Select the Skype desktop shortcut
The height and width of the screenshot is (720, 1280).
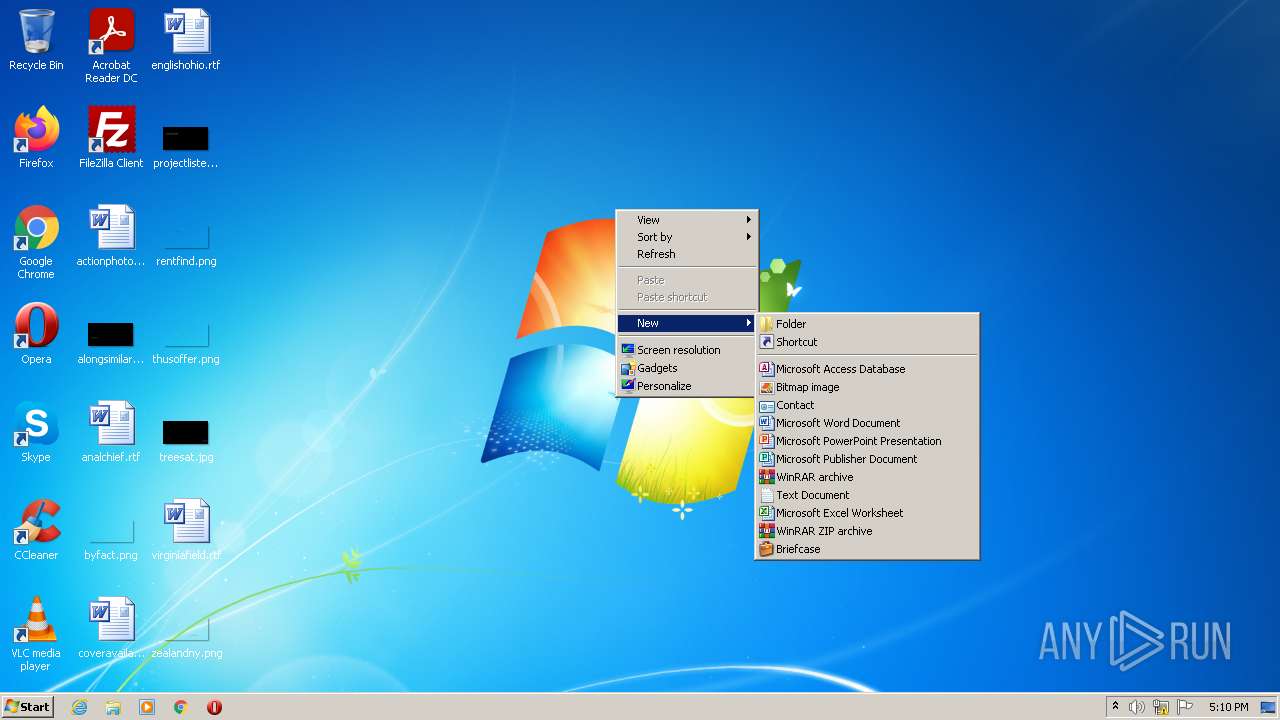pos(36,432)
